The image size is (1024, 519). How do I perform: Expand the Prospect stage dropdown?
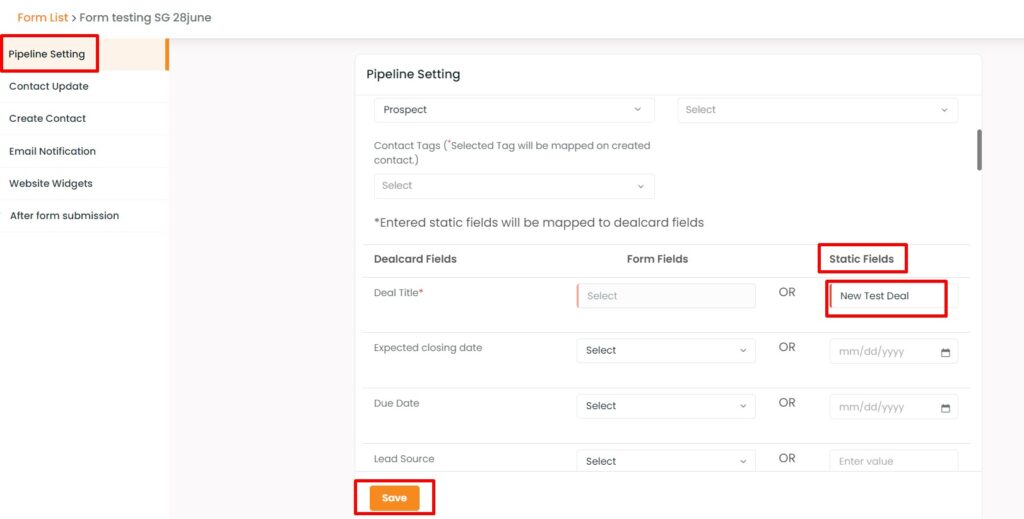[514, 110]
